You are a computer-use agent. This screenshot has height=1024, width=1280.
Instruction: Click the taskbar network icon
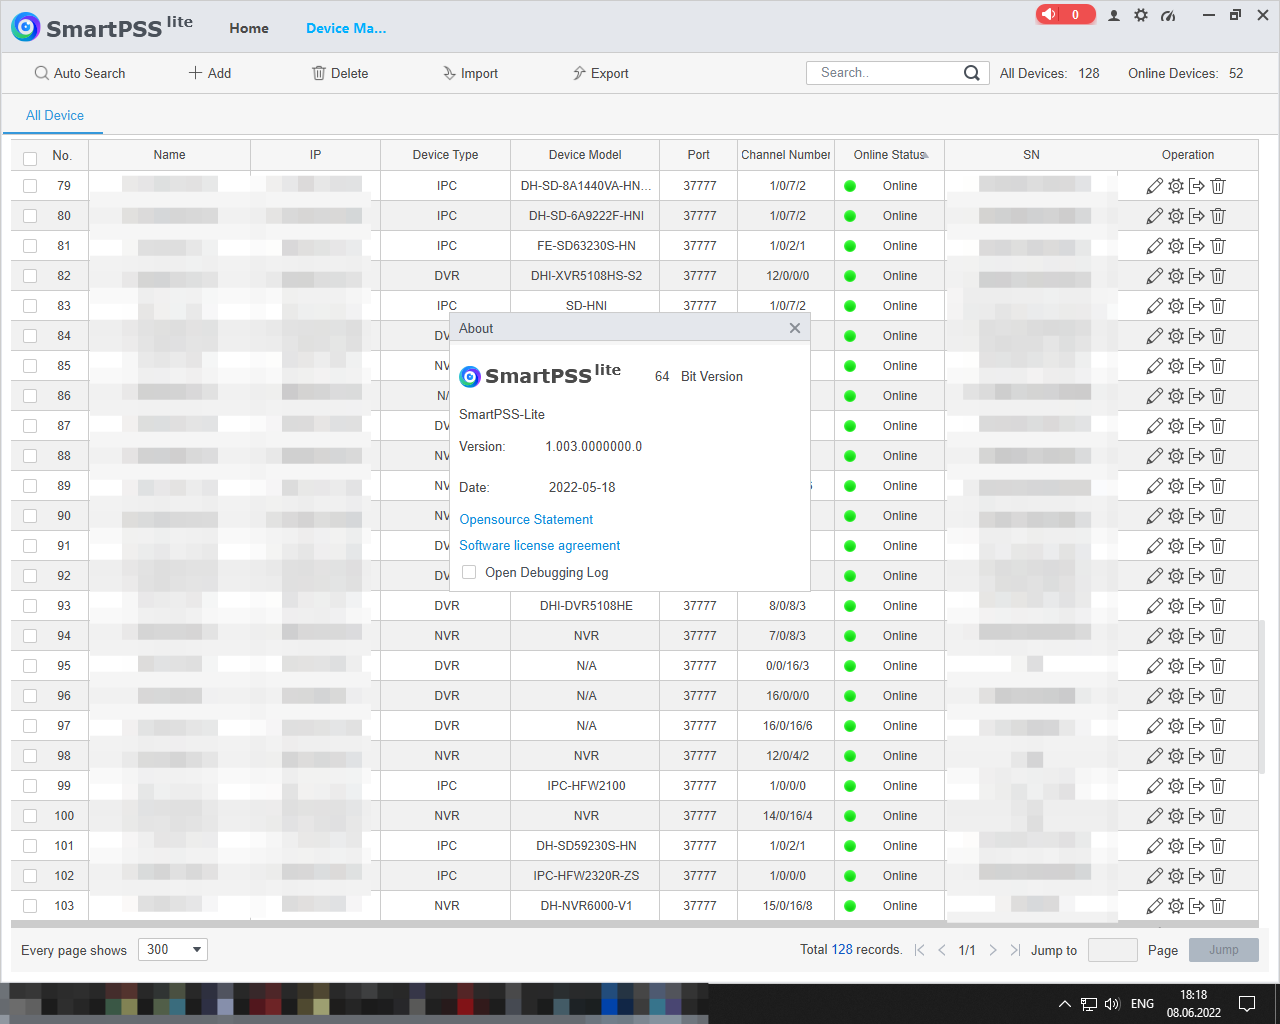tap(1089, 1003)
